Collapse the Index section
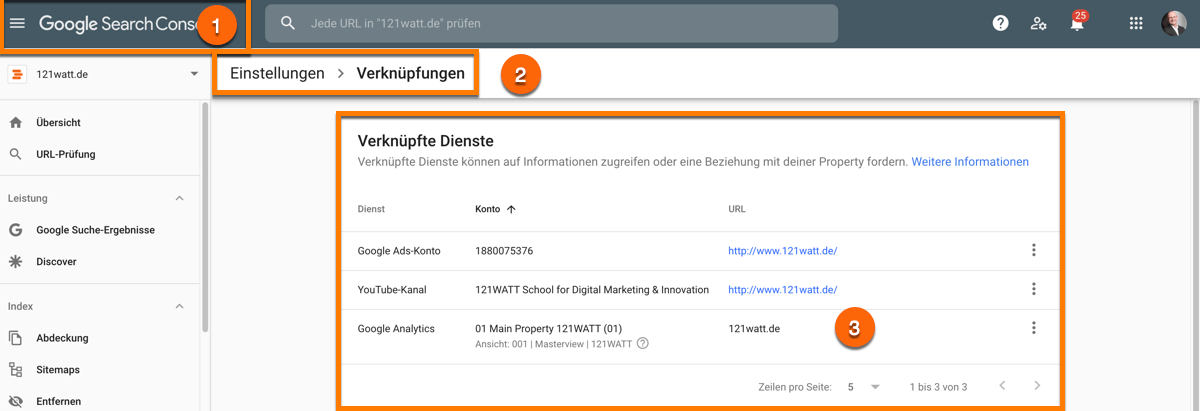Screen dimensions: 1200x411 (x=179, y=306)
